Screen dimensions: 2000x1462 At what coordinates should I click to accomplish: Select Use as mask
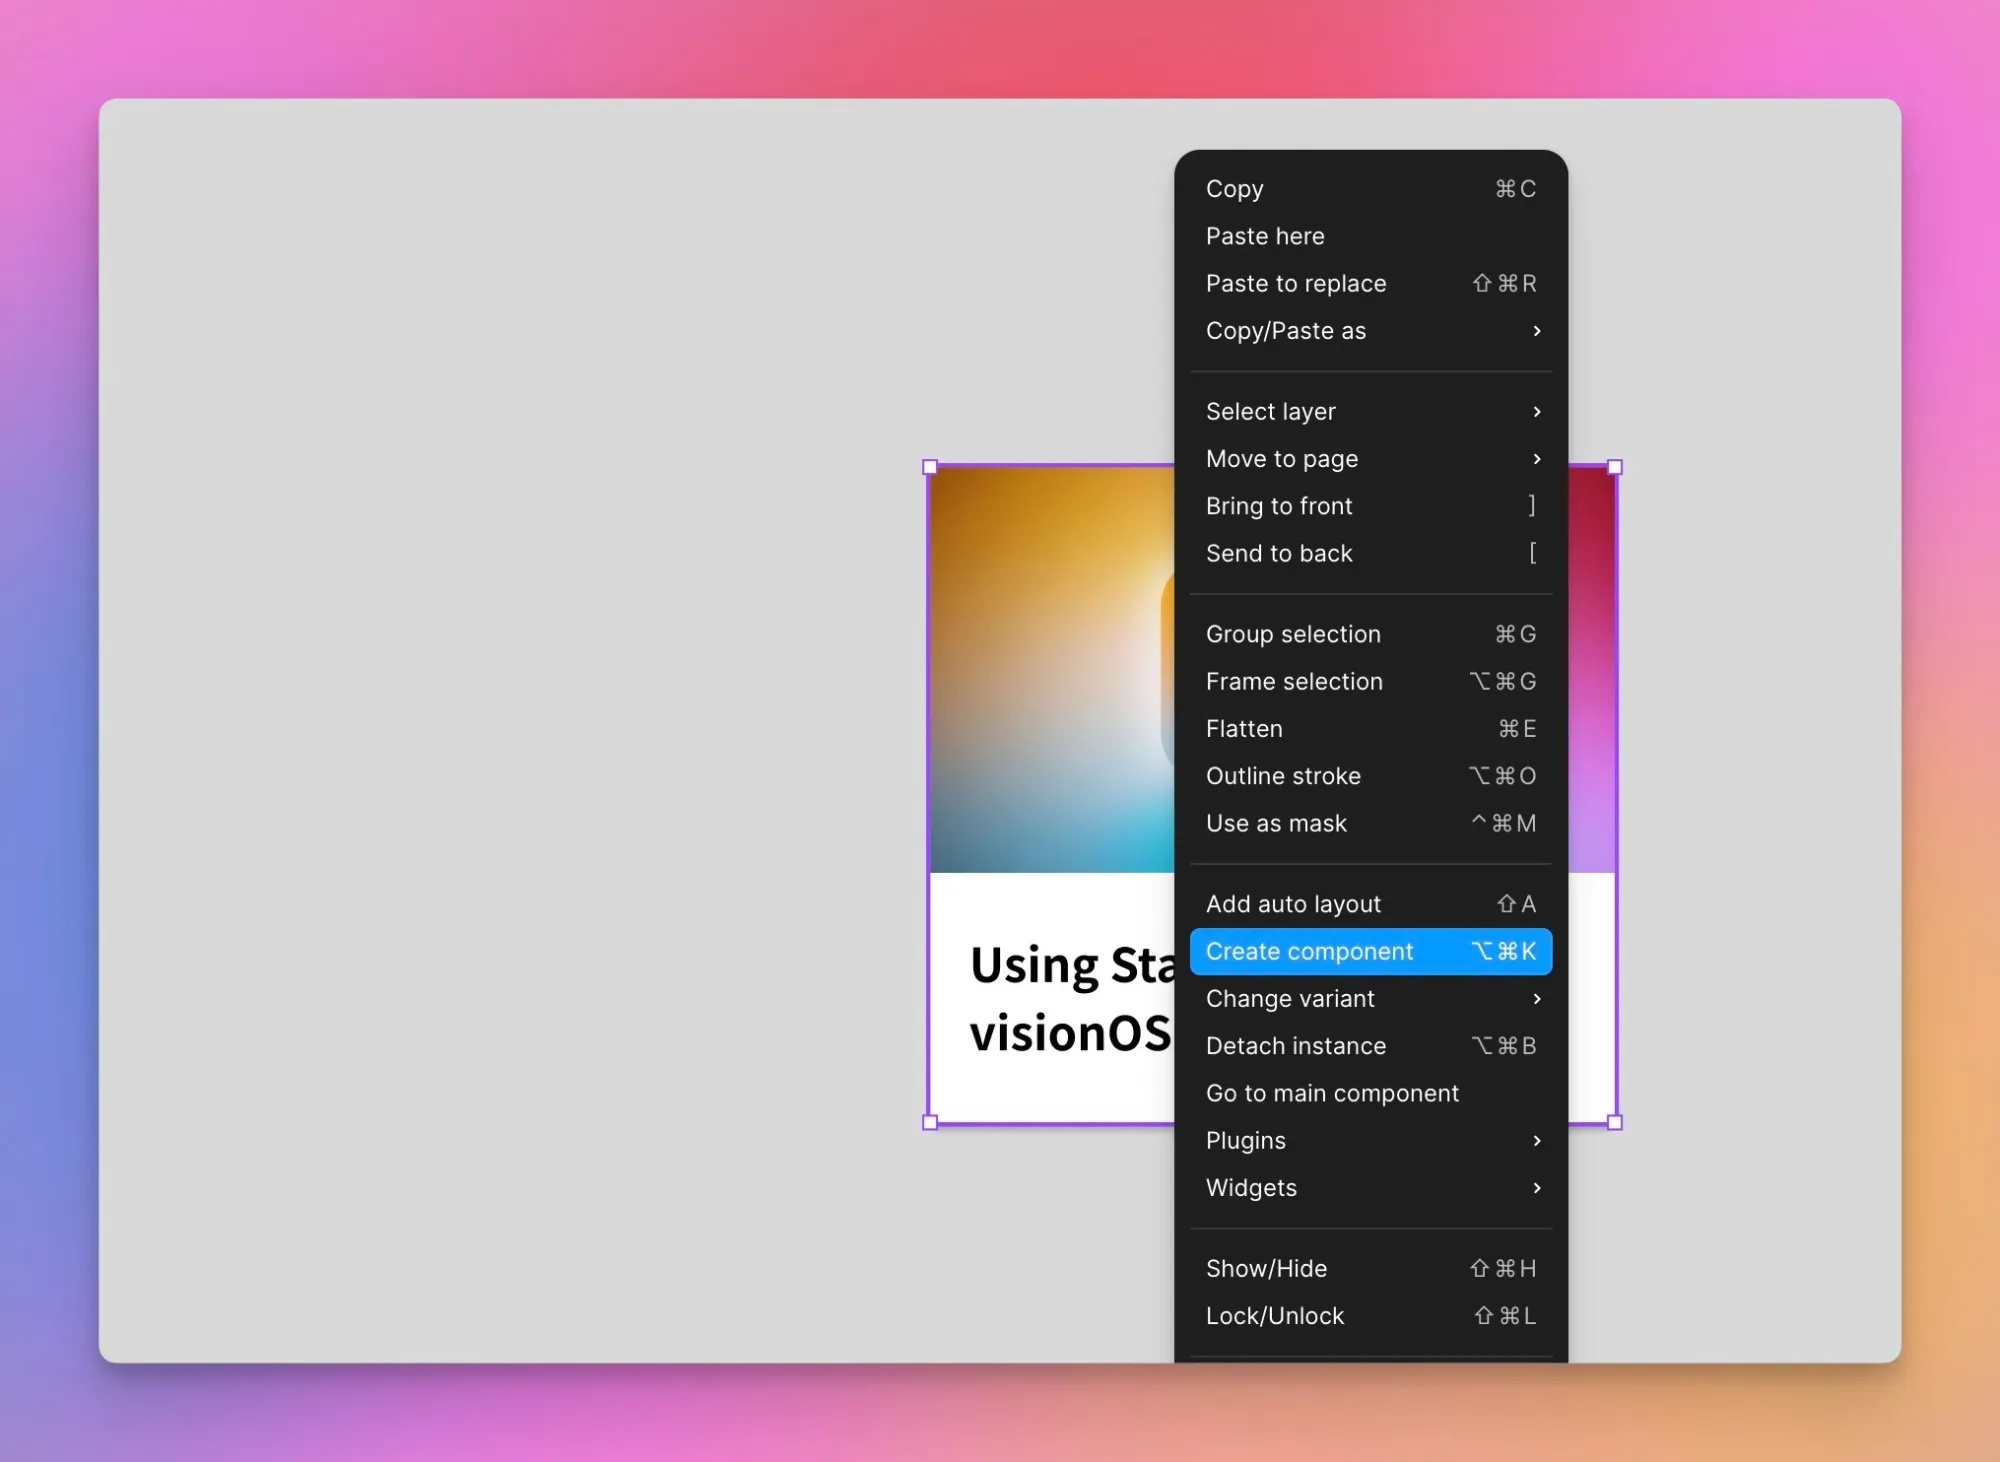(x=1276, y=823)
